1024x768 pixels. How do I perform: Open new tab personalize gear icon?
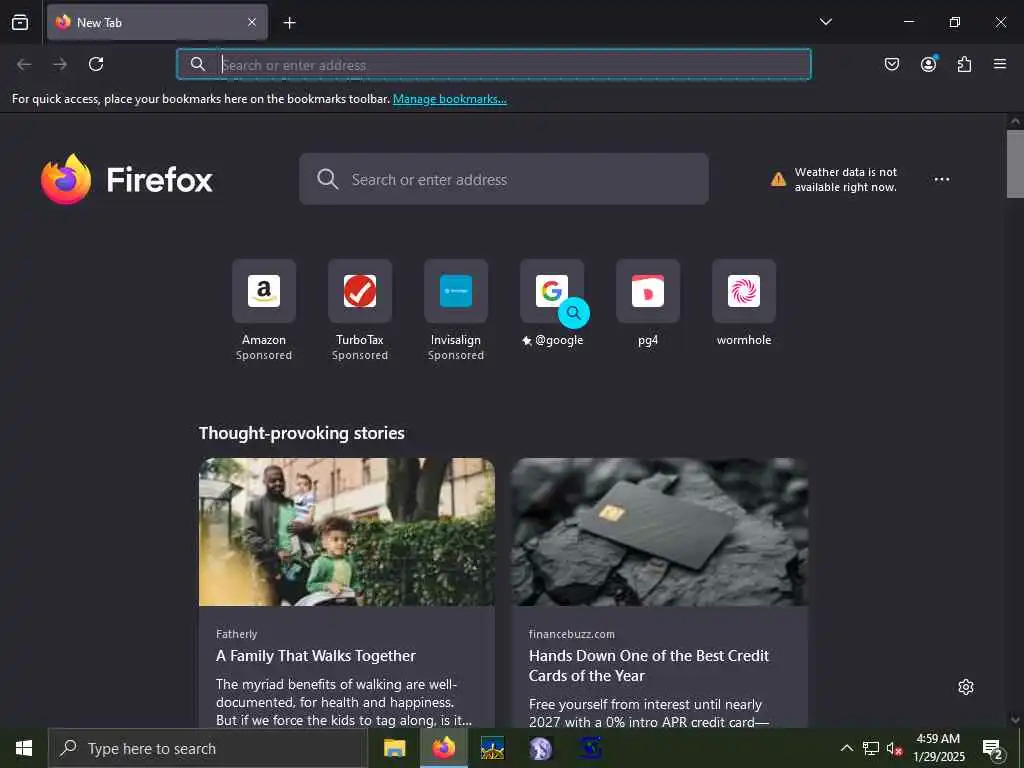point(965,687)
